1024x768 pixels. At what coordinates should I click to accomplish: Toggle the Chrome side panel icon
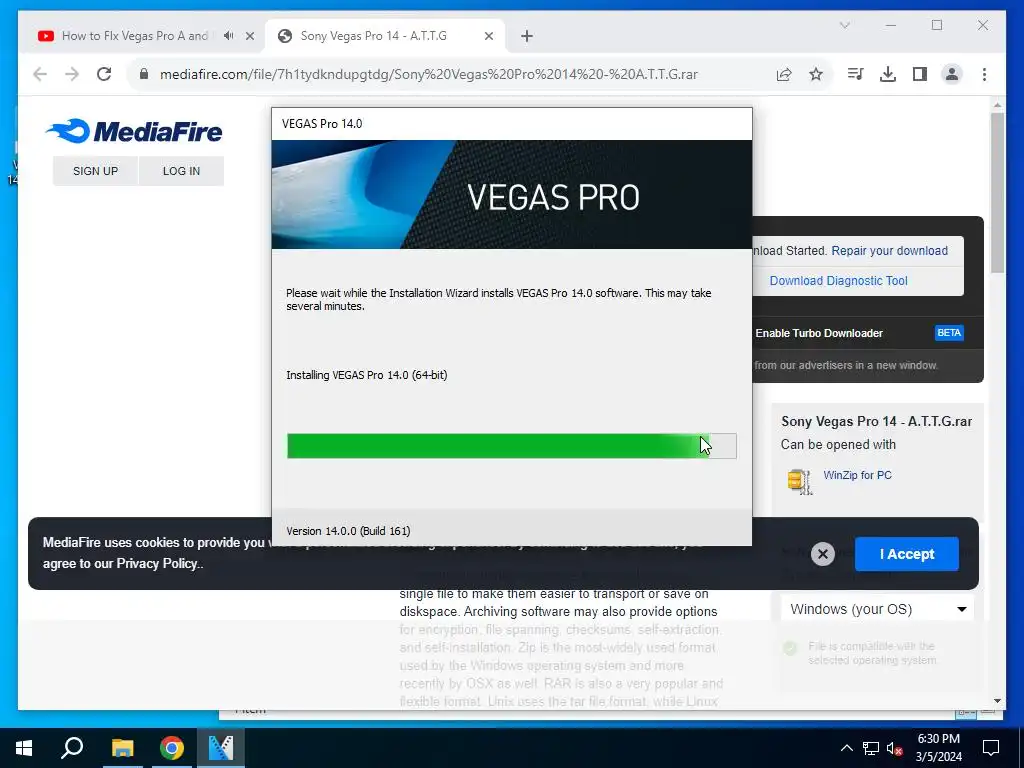920,74
